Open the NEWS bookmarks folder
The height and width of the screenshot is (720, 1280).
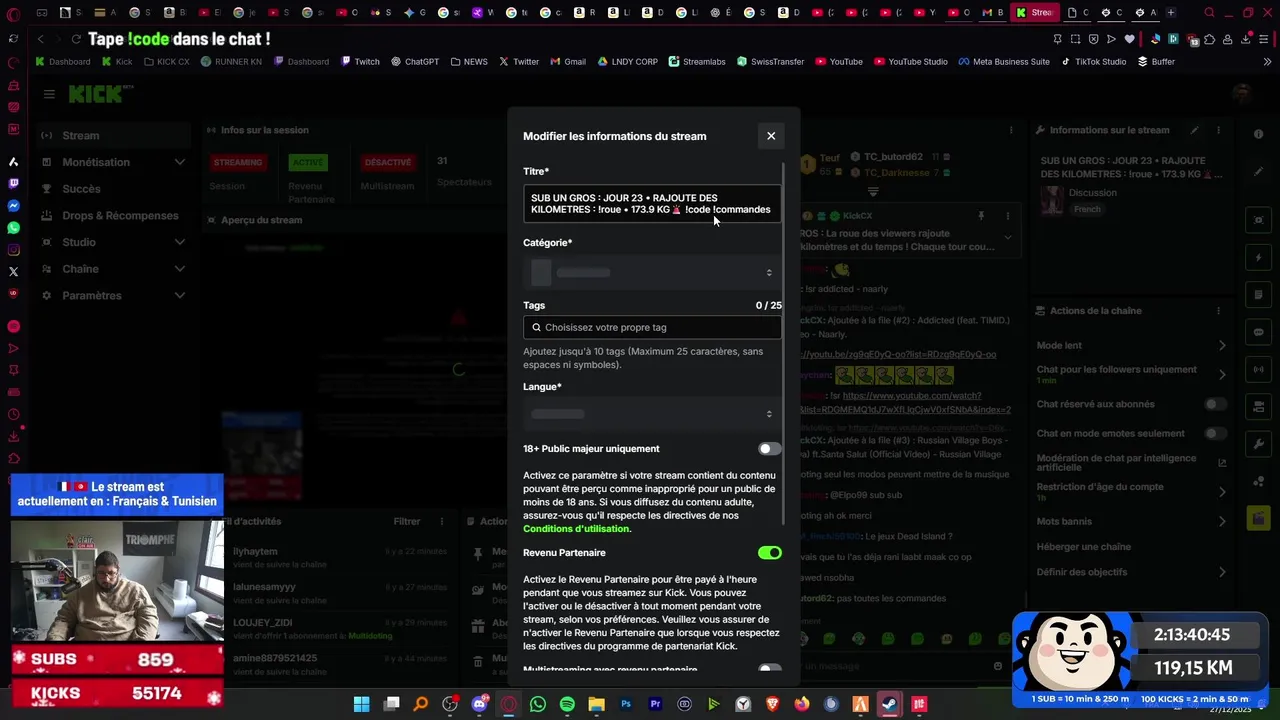[469, 62]
